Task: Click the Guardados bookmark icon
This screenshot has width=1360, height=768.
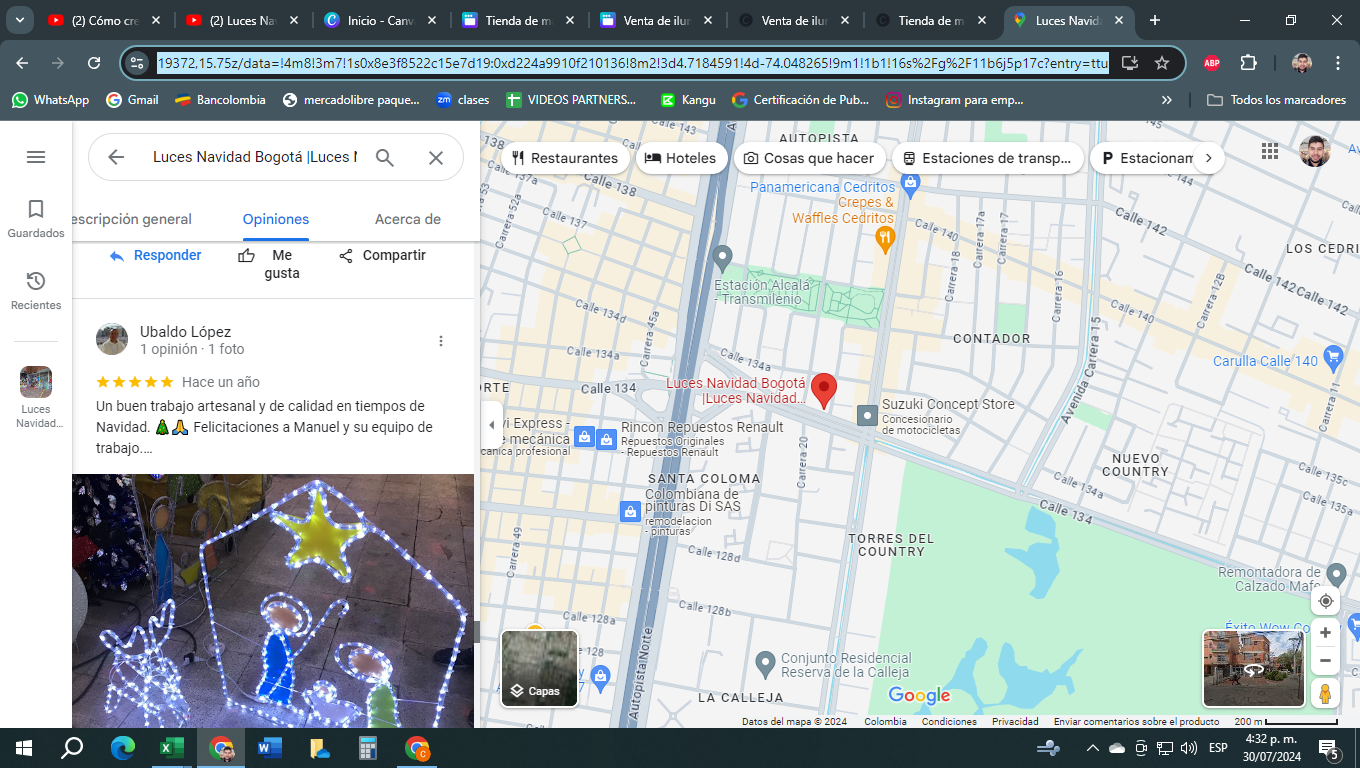Action: click(36, 209)
